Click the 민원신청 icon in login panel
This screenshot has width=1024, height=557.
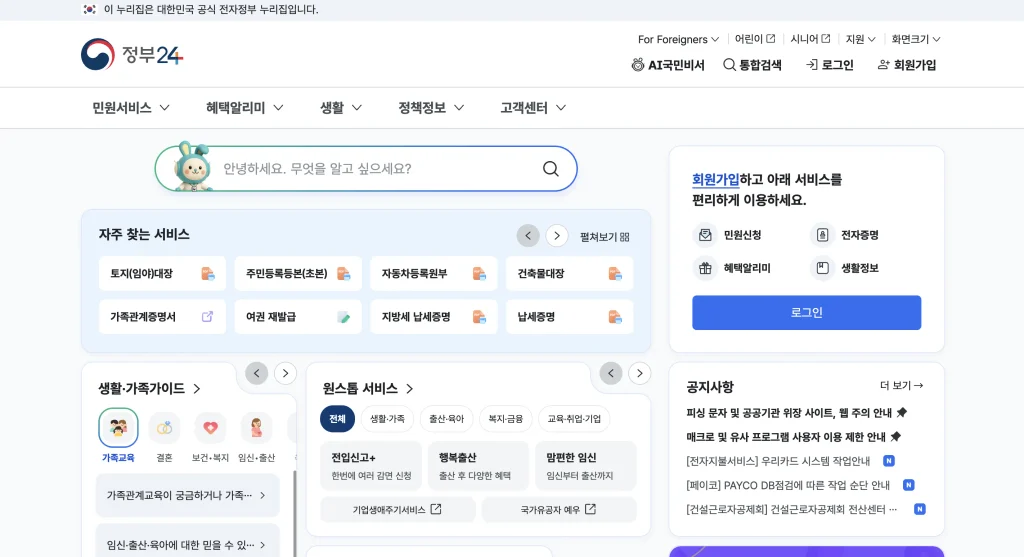tap(705, 234)
